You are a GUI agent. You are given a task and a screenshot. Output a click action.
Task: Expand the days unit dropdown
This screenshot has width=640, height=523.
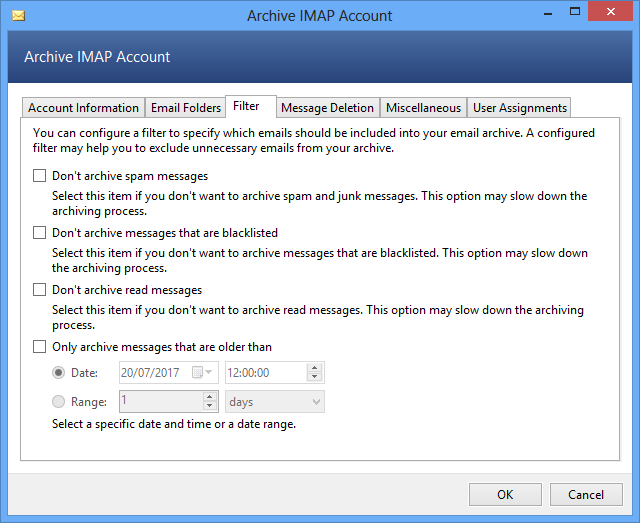[316, 401]
